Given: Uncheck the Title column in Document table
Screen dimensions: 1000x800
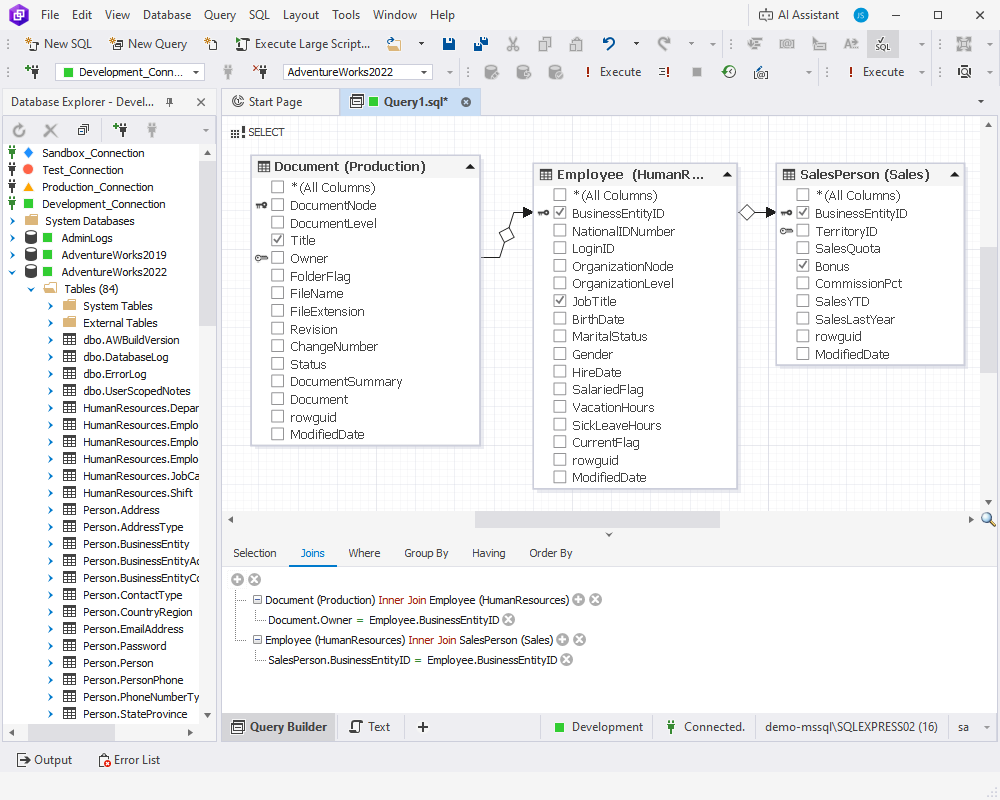Looking at the screenshot, I should [277, 240].
